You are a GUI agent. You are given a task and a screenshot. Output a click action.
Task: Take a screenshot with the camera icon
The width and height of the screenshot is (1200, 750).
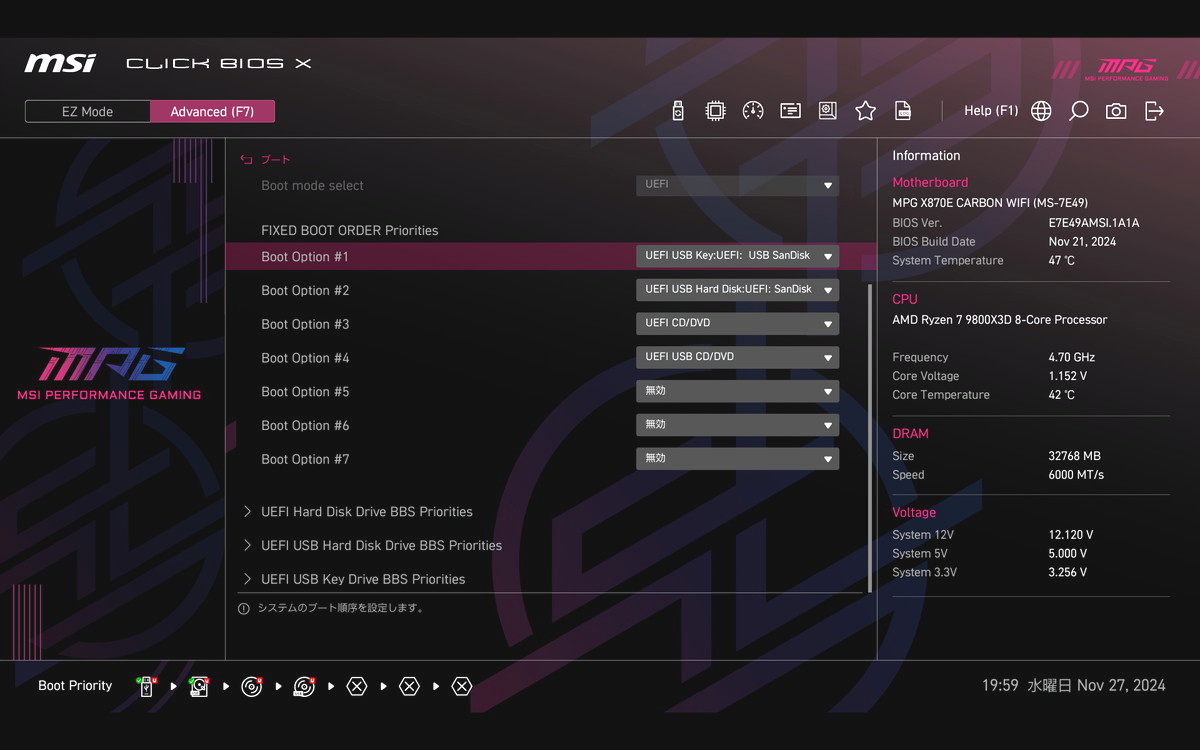pyautogui.click(x=1116, y=111)
